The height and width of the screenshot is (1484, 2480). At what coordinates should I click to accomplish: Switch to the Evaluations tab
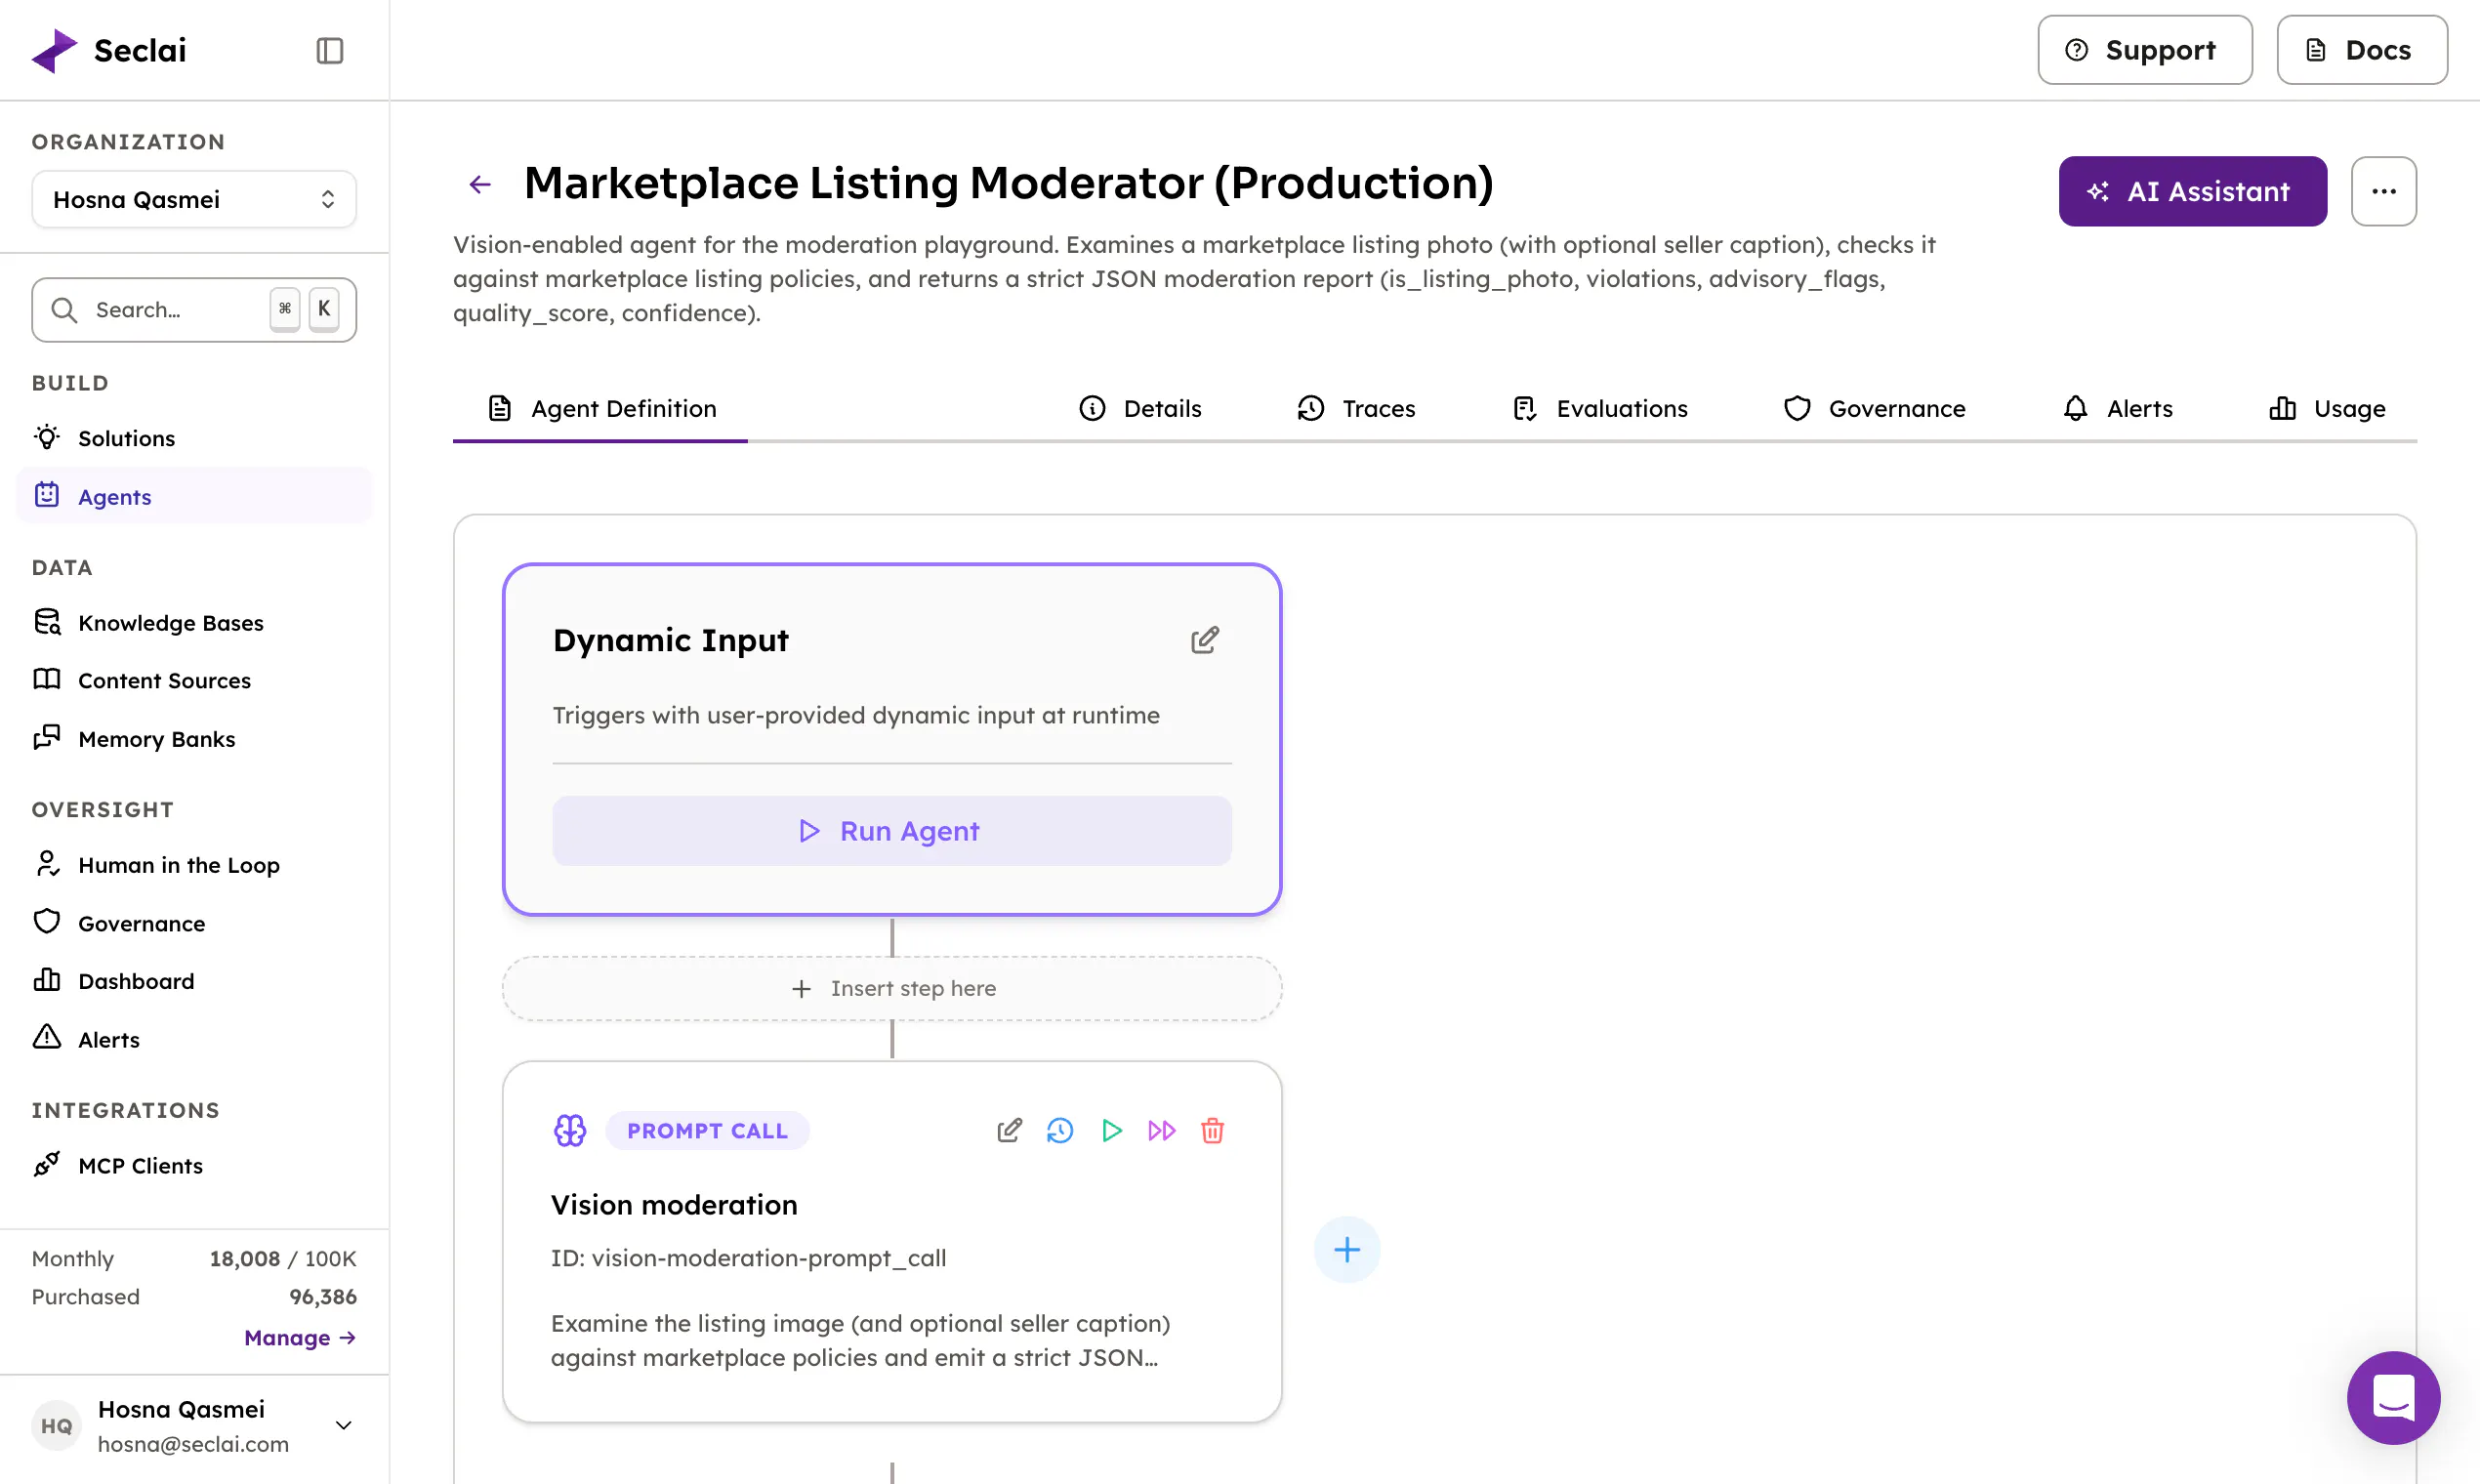click(1600, 408)
